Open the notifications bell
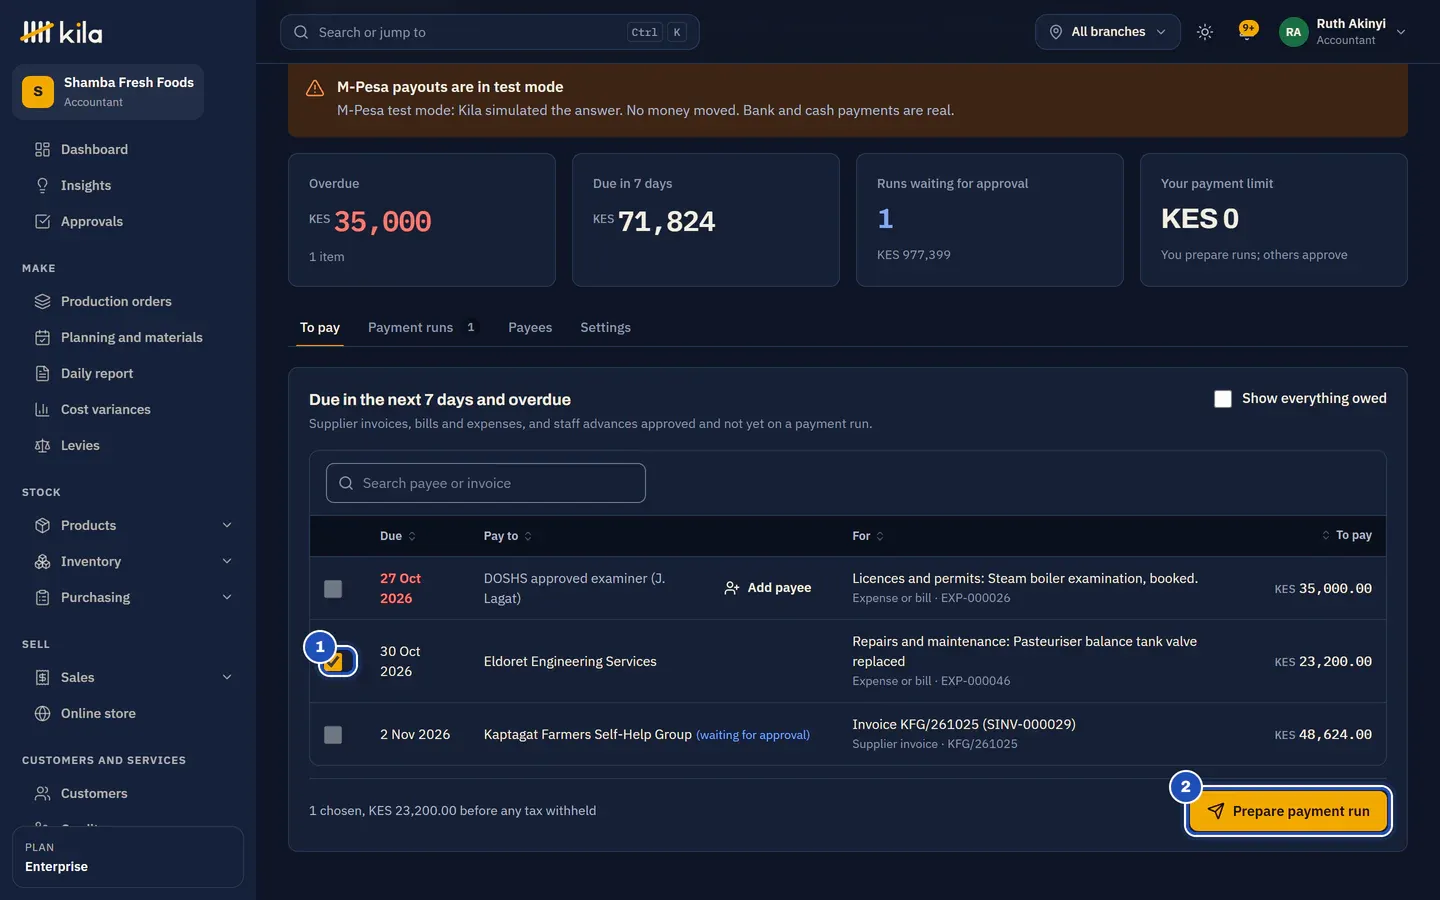1440x900 pixels. coord(1247,31)
